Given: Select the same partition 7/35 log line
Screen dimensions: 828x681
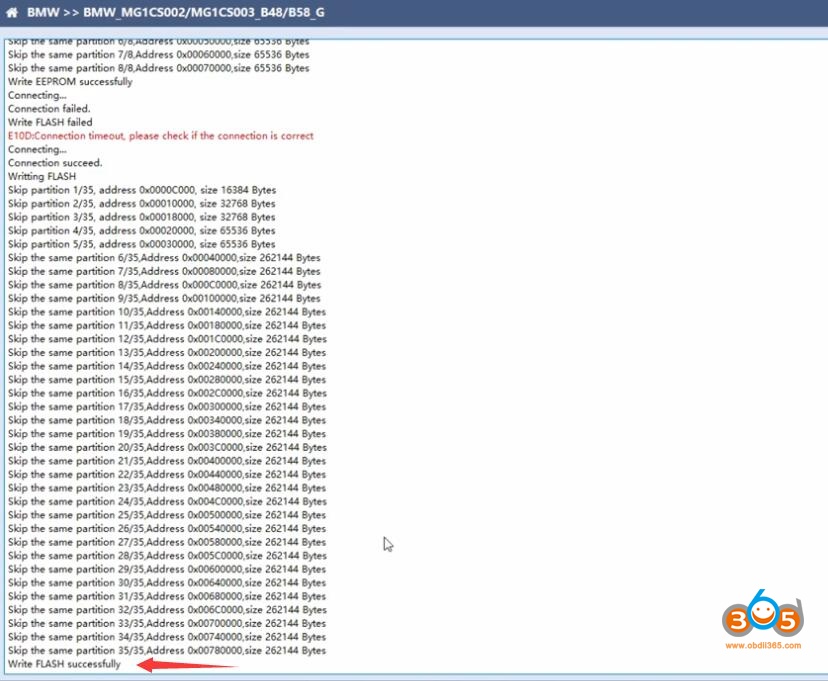Looking at the screenshot, I should tap(164, 271).
